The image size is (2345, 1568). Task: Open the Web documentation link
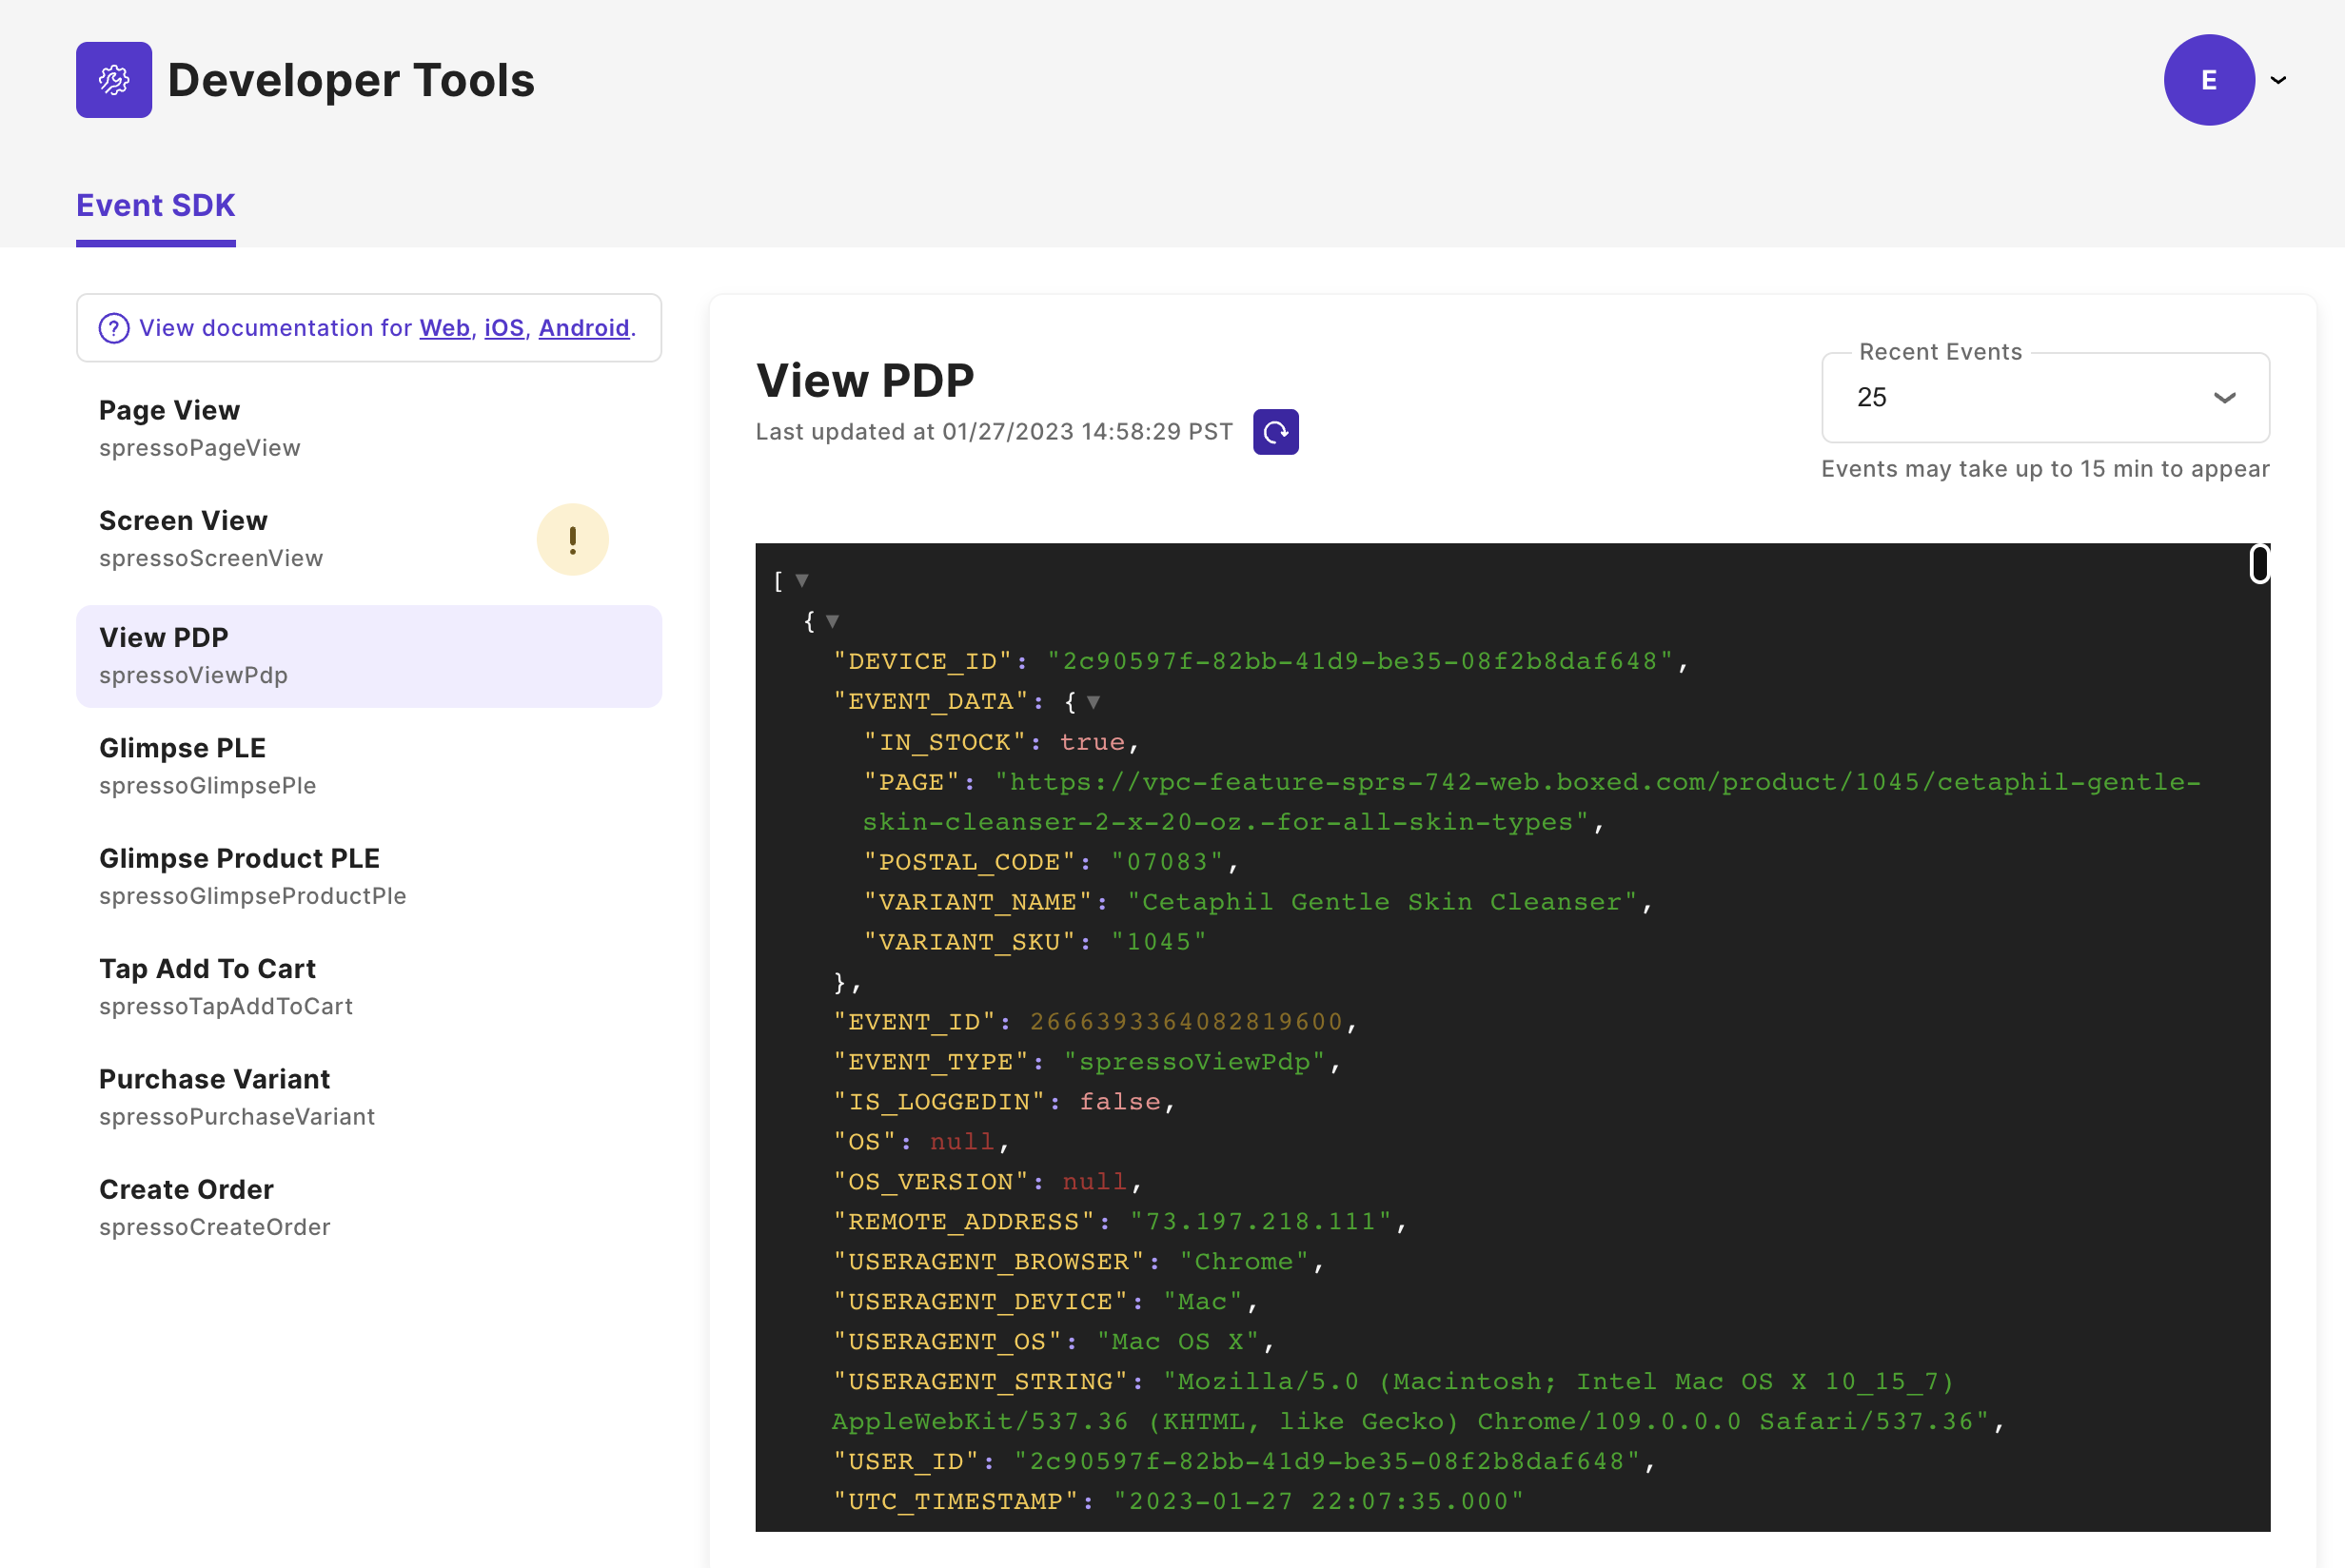[x=444, y=328]
